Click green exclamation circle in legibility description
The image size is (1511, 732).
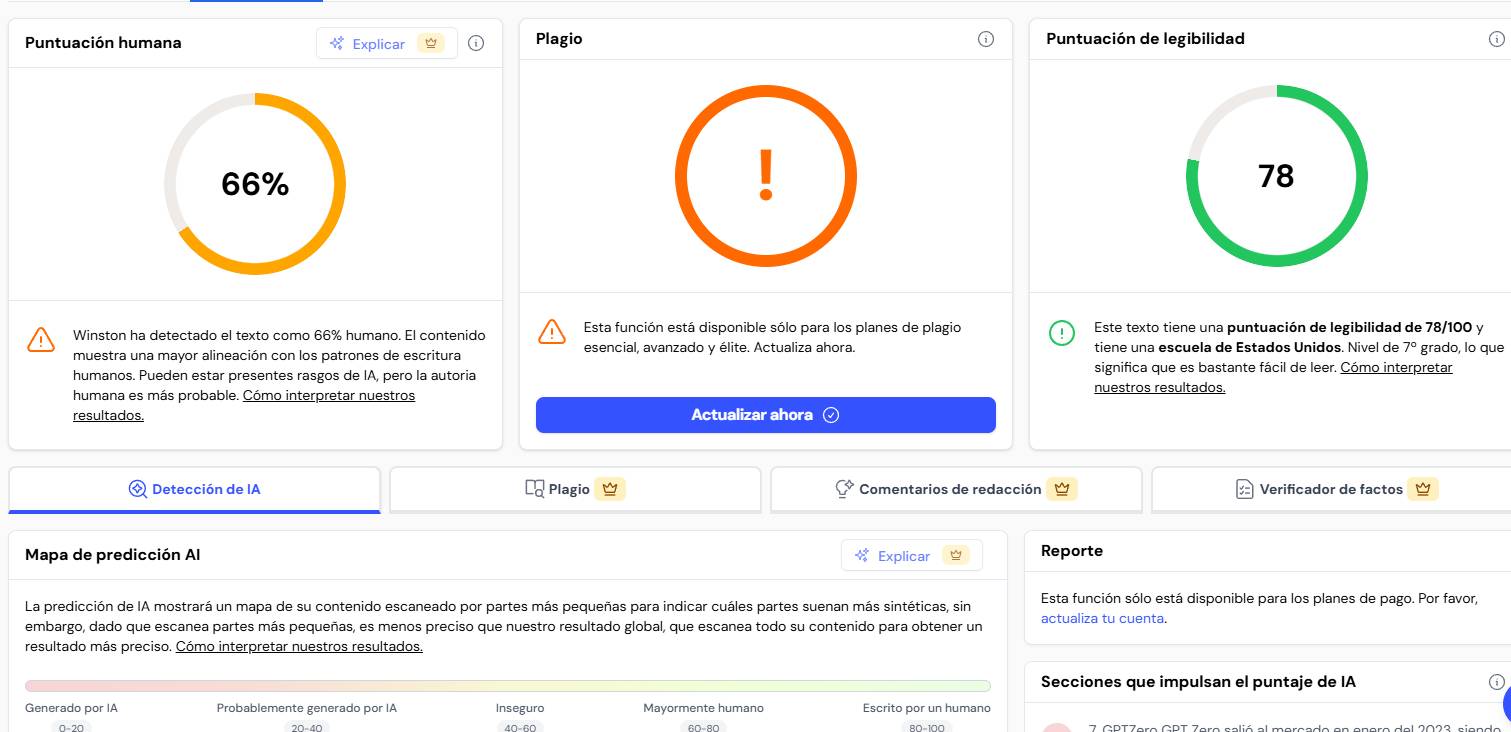coord(1062,332)
